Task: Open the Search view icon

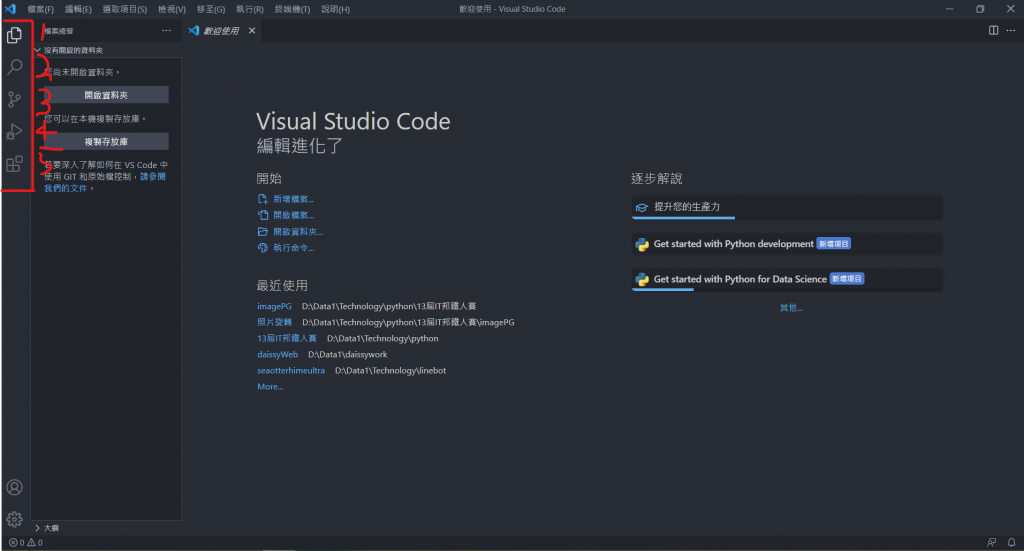Action: click(14, 67)
